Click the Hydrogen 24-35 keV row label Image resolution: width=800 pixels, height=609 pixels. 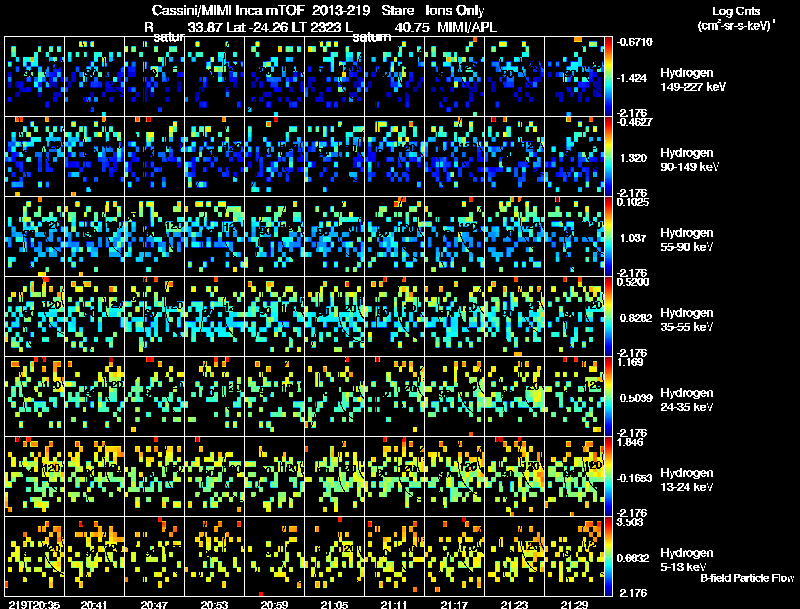(x=687, y=400)
